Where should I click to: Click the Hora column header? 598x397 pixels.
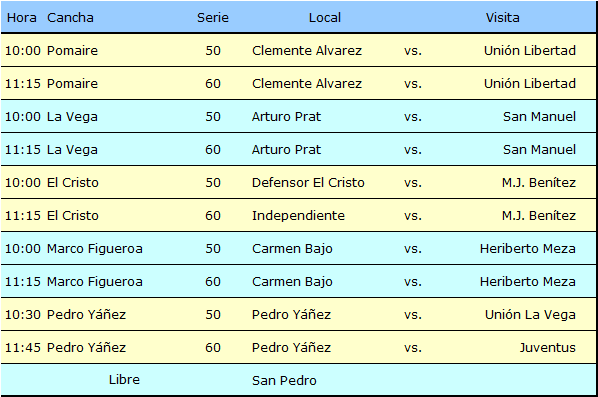tap(22, 18)
